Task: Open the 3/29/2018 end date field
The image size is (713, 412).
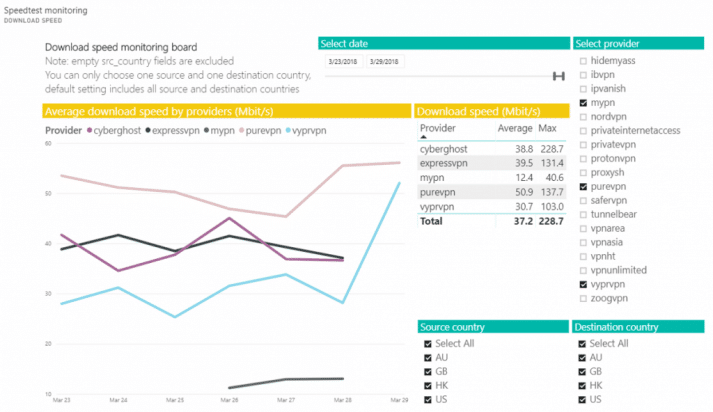Action: coord(385,61)
